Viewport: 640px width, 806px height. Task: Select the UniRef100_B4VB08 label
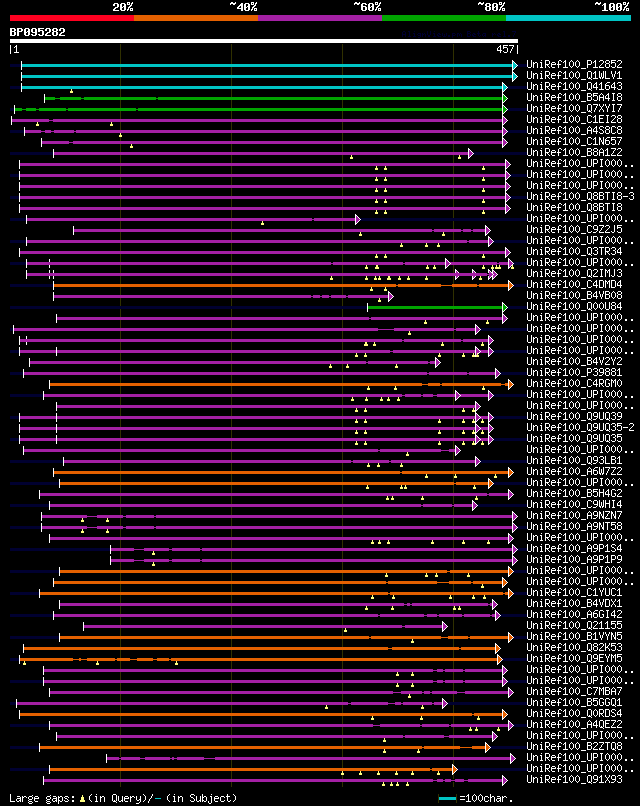574,296
